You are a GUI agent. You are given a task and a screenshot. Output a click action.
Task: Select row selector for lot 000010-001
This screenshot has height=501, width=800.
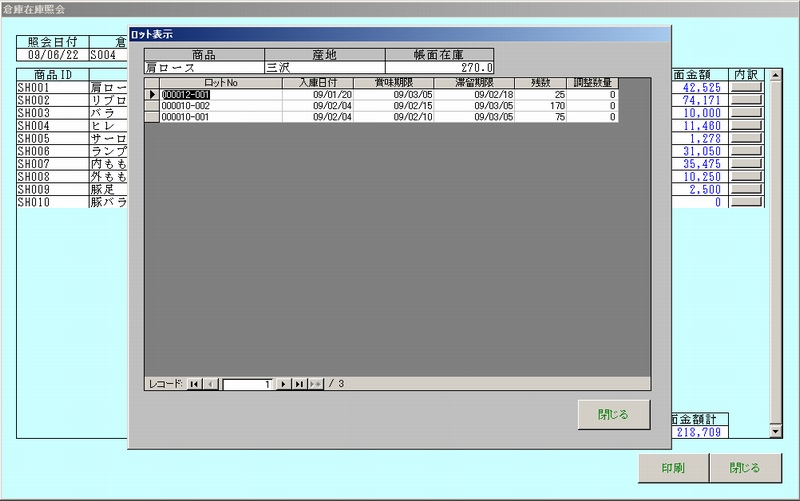click(152, 117)
